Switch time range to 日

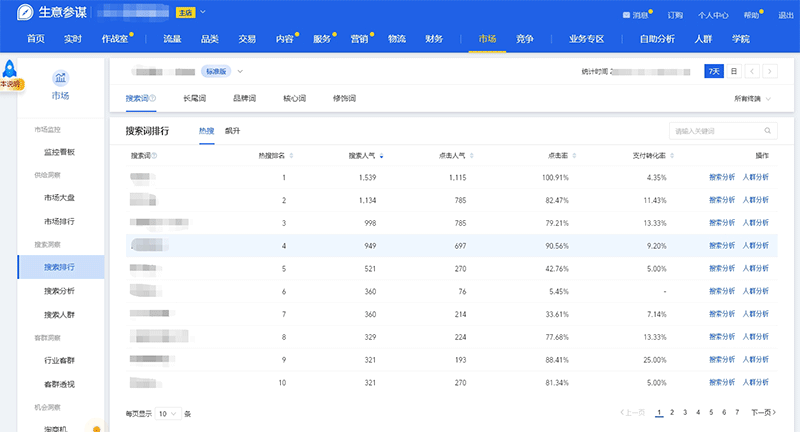coord(734,72)
